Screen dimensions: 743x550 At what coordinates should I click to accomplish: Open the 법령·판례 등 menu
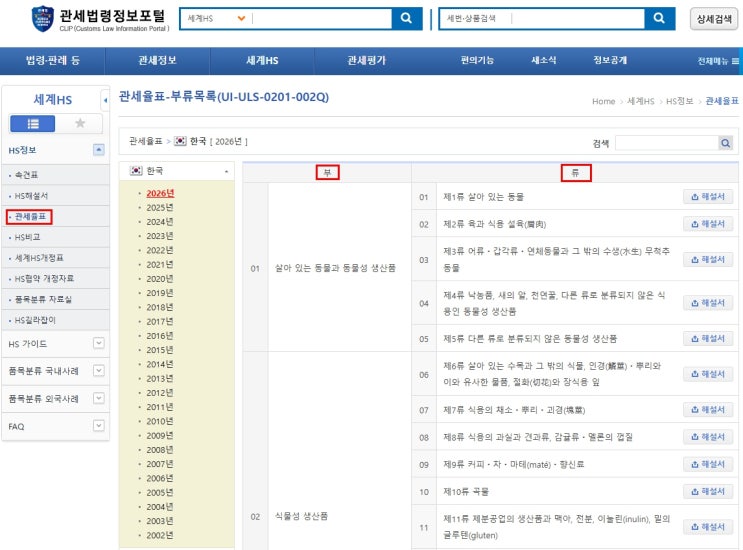tap(53, 61)
